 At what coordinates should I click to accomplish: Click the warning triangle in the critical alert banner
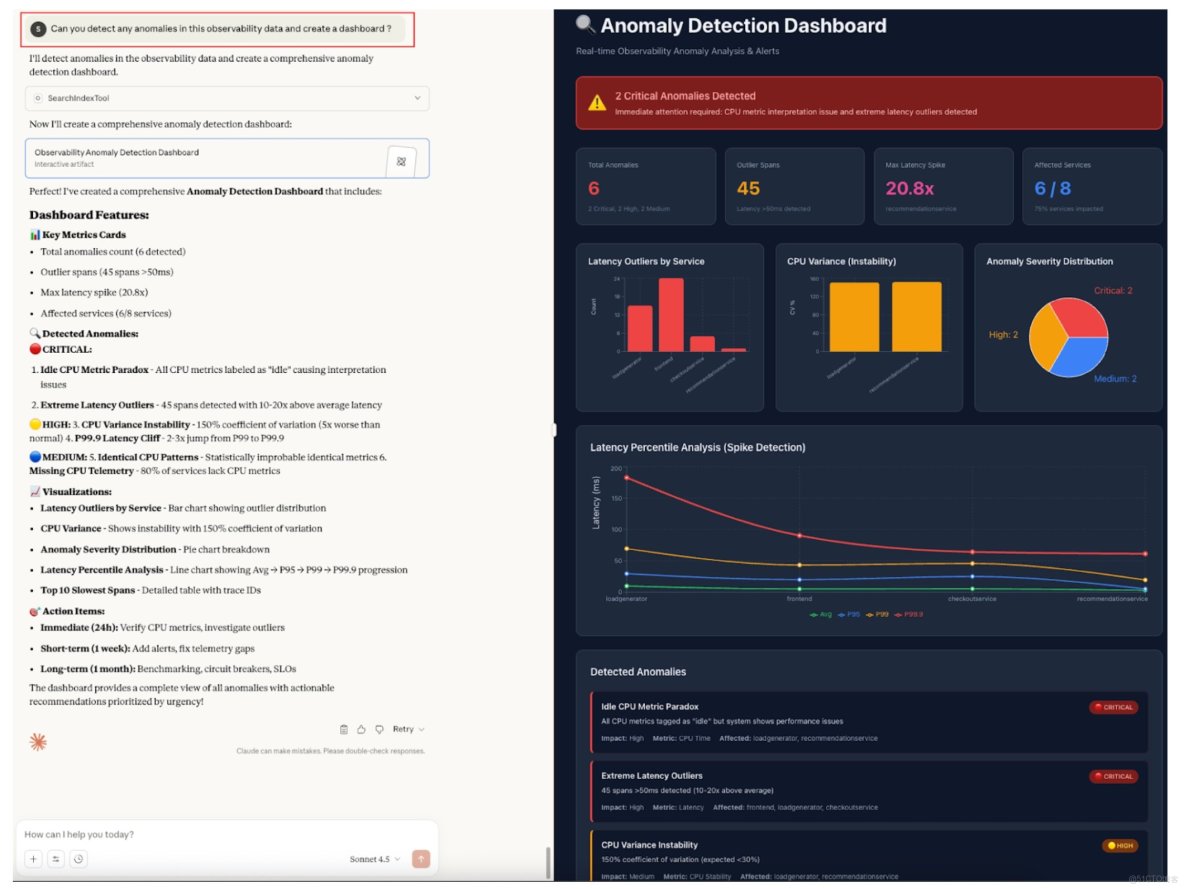[598, 103]
